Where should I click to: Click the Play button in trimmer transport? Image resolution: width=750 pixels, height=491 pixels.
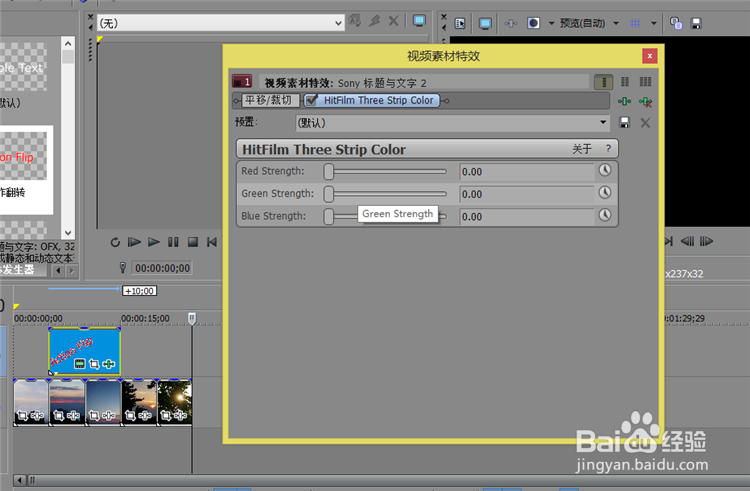[154, 242]
